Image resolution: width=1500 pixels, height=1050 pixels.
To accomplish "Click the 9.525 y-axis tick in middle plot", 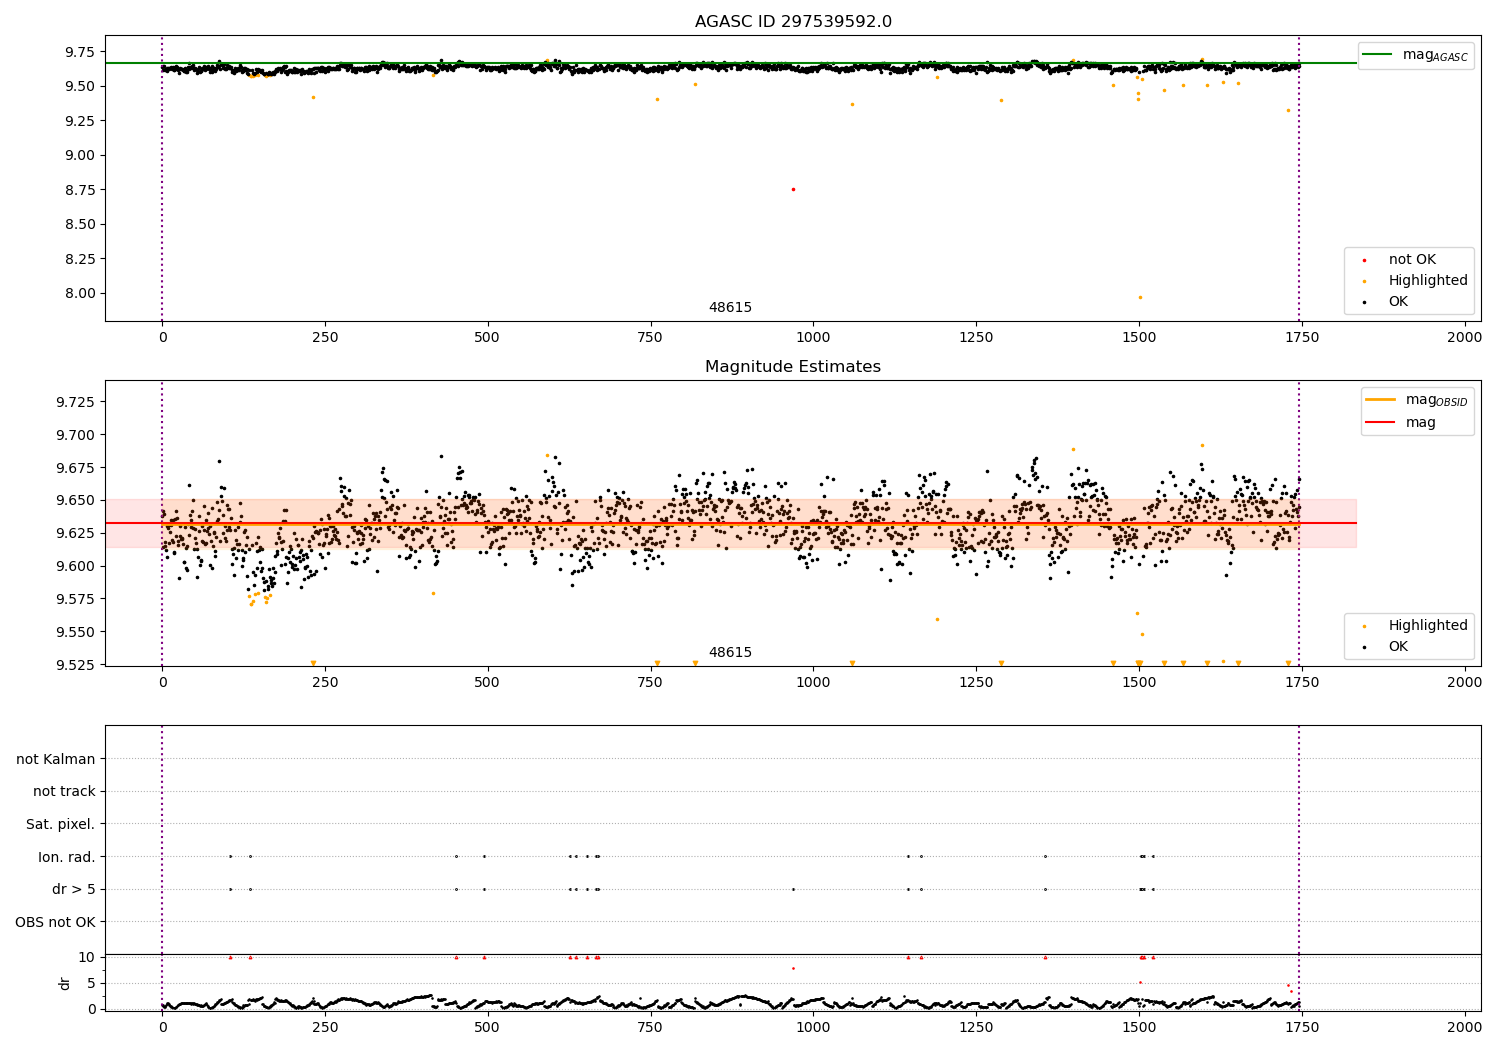I will [74, 665].
